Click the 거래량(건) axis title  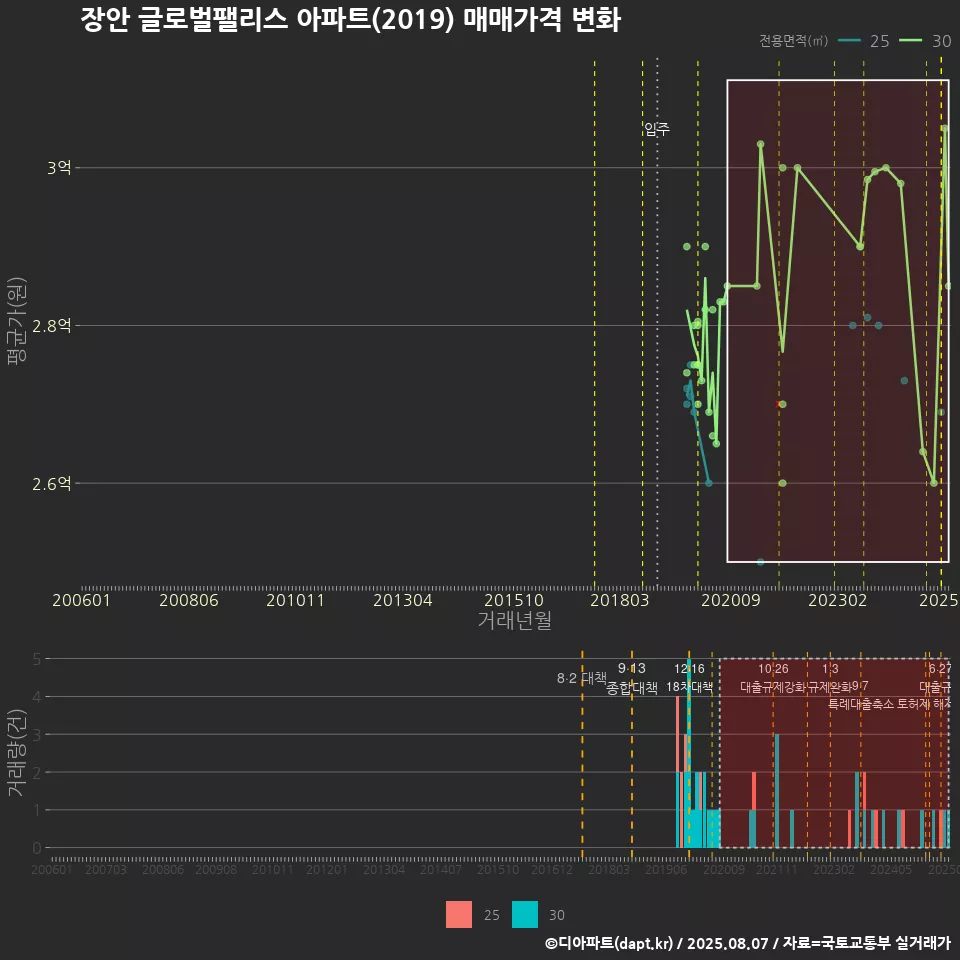click(17, 752)
